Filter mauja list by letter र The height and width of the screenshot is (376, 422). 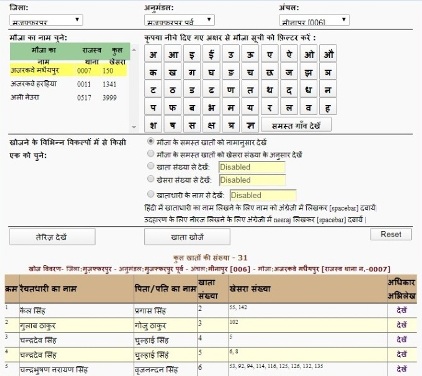pos(270,107)
